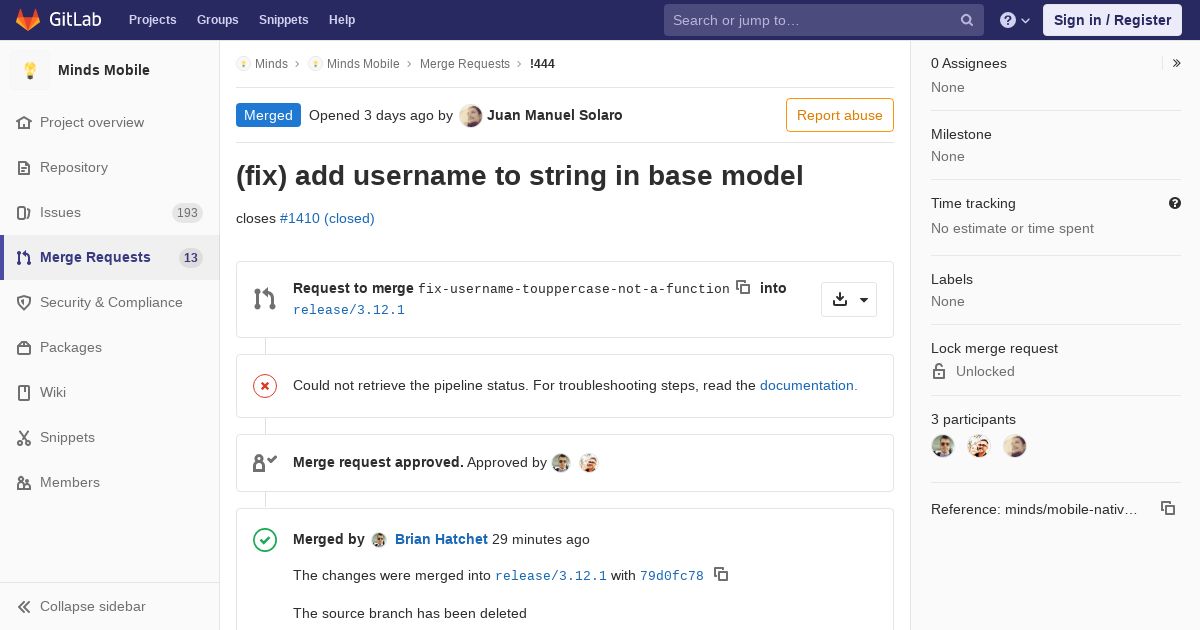This screenshot has height=630, width=1200.
Task: Go to Snippets in the top navigation
Action: pyautogui.click(x=283, y=20)
